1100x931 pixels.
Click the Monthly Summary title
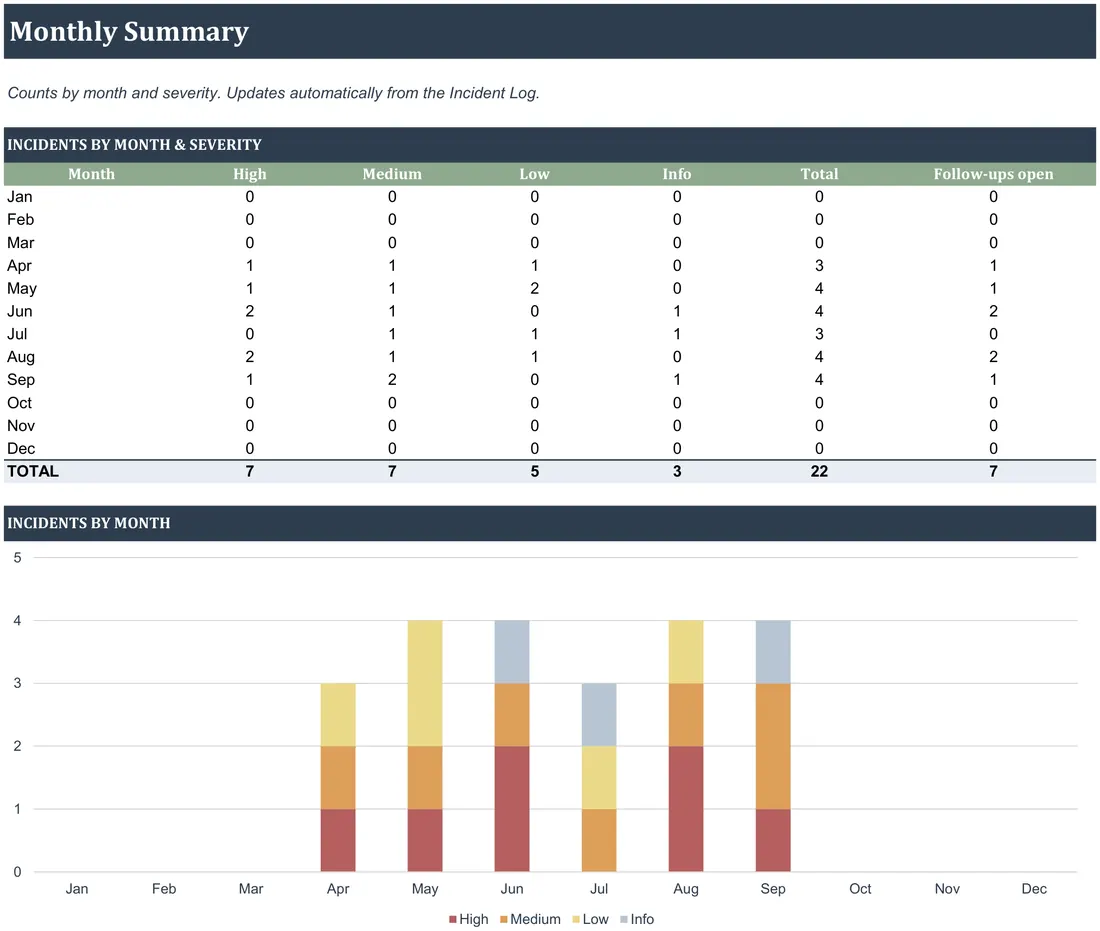(129, 32)
